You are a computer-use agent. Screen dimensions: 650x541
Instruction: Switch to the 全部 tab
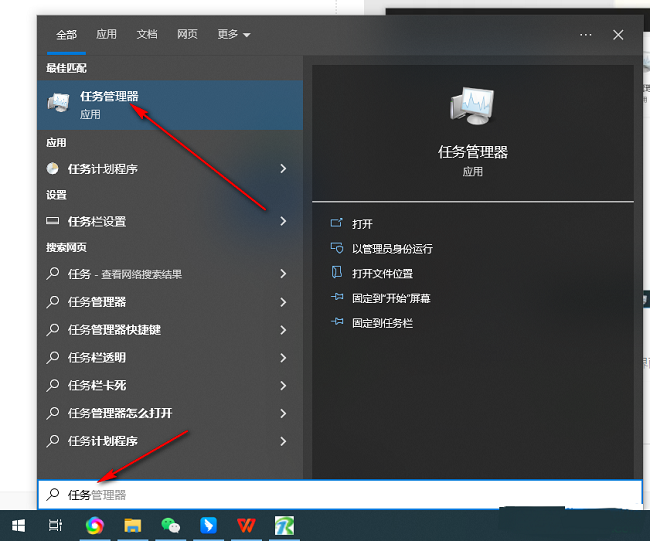click(66, 34)
